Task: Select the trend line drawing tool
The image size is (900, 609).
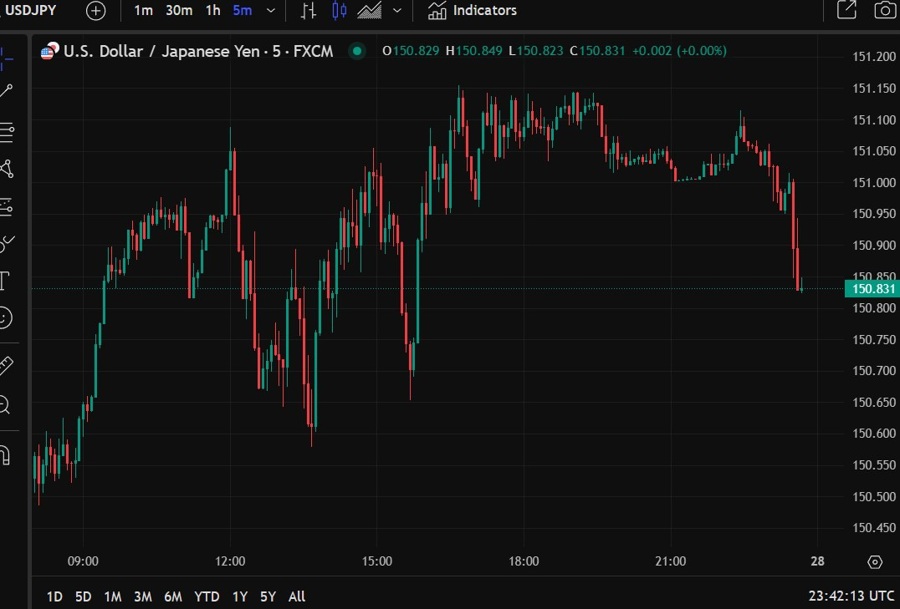Action: click(6, 91)
